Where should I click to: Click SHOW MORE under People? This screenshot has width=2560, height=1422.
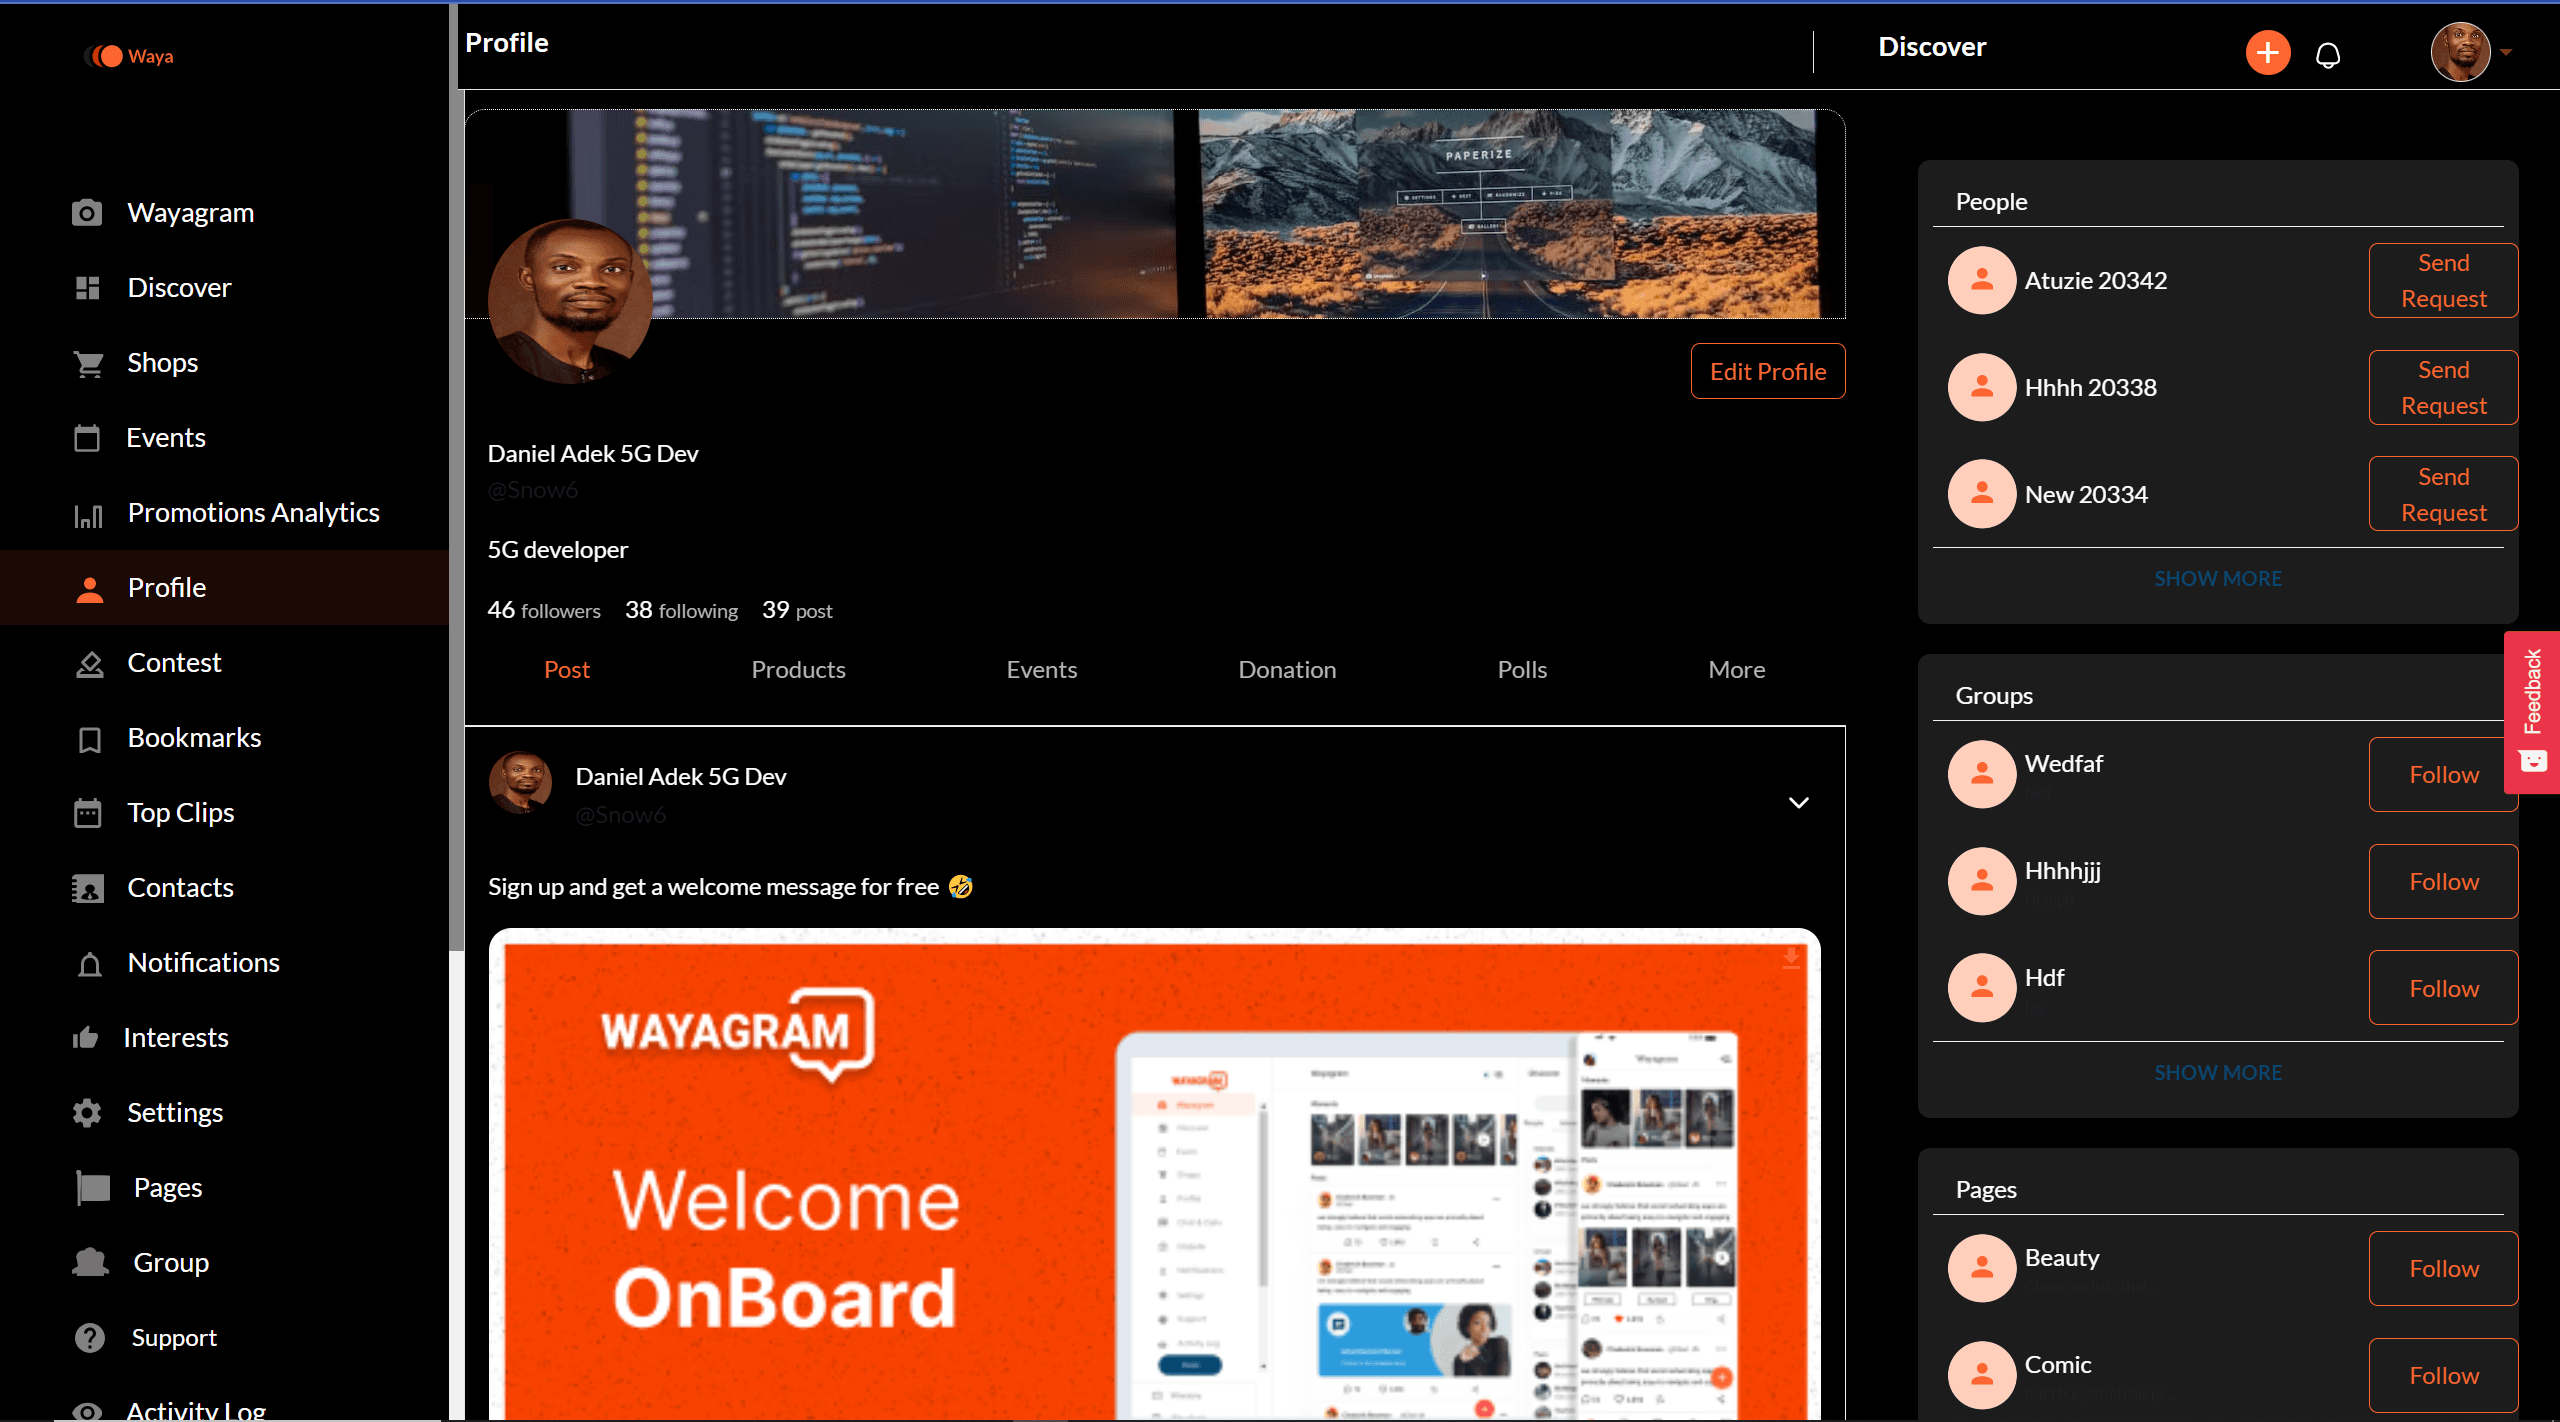(2217, 578)
